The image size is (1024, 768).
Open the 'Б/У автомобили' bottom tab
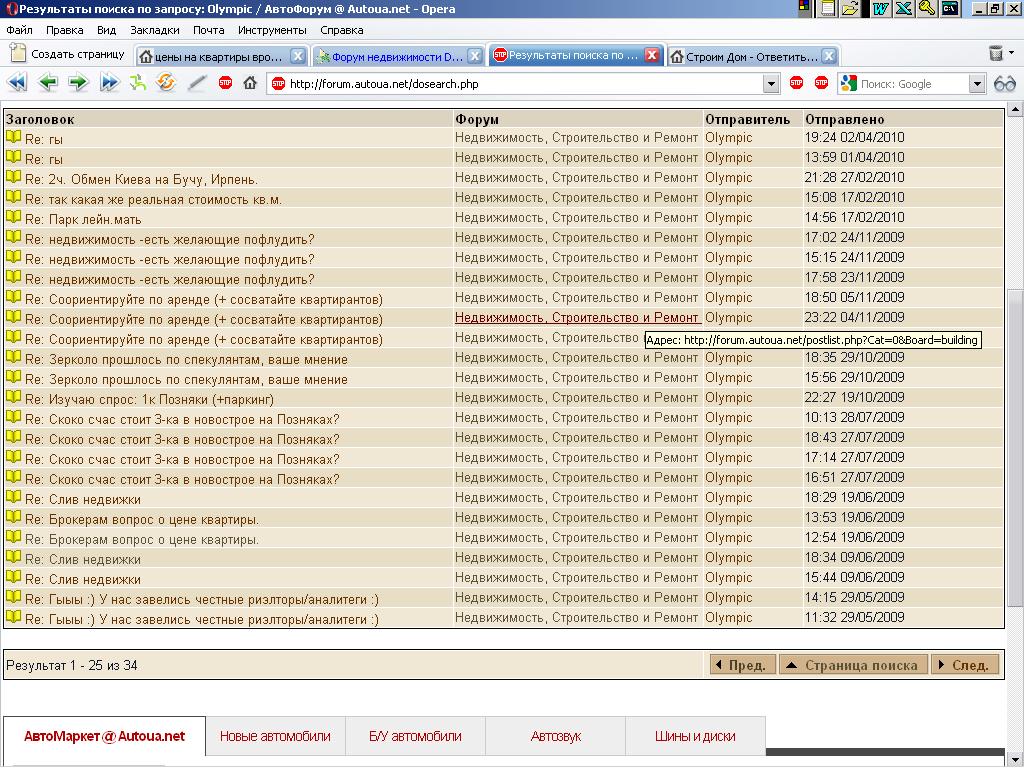[x=415, y=736]
